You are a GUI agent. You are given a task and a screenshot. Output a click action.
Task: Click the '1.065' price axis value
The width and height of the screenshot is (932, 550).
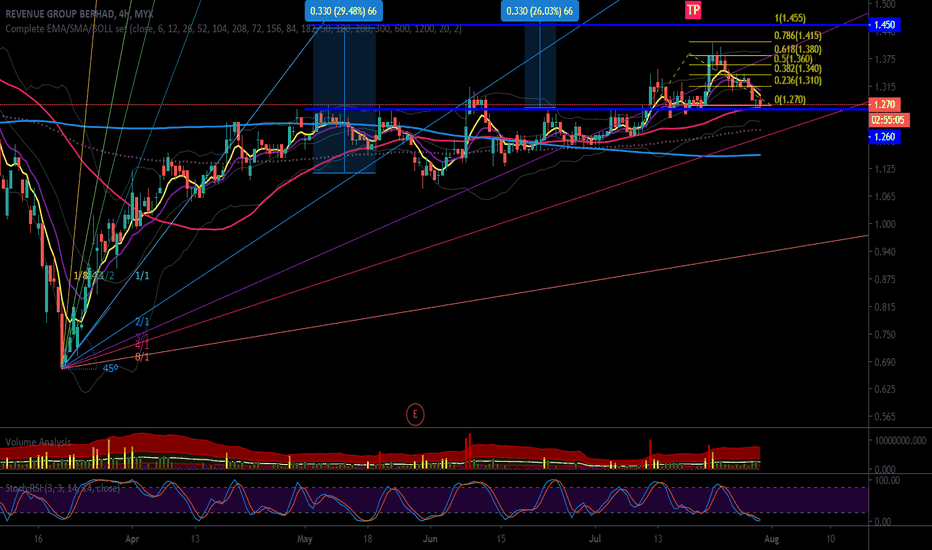point(885,196)
